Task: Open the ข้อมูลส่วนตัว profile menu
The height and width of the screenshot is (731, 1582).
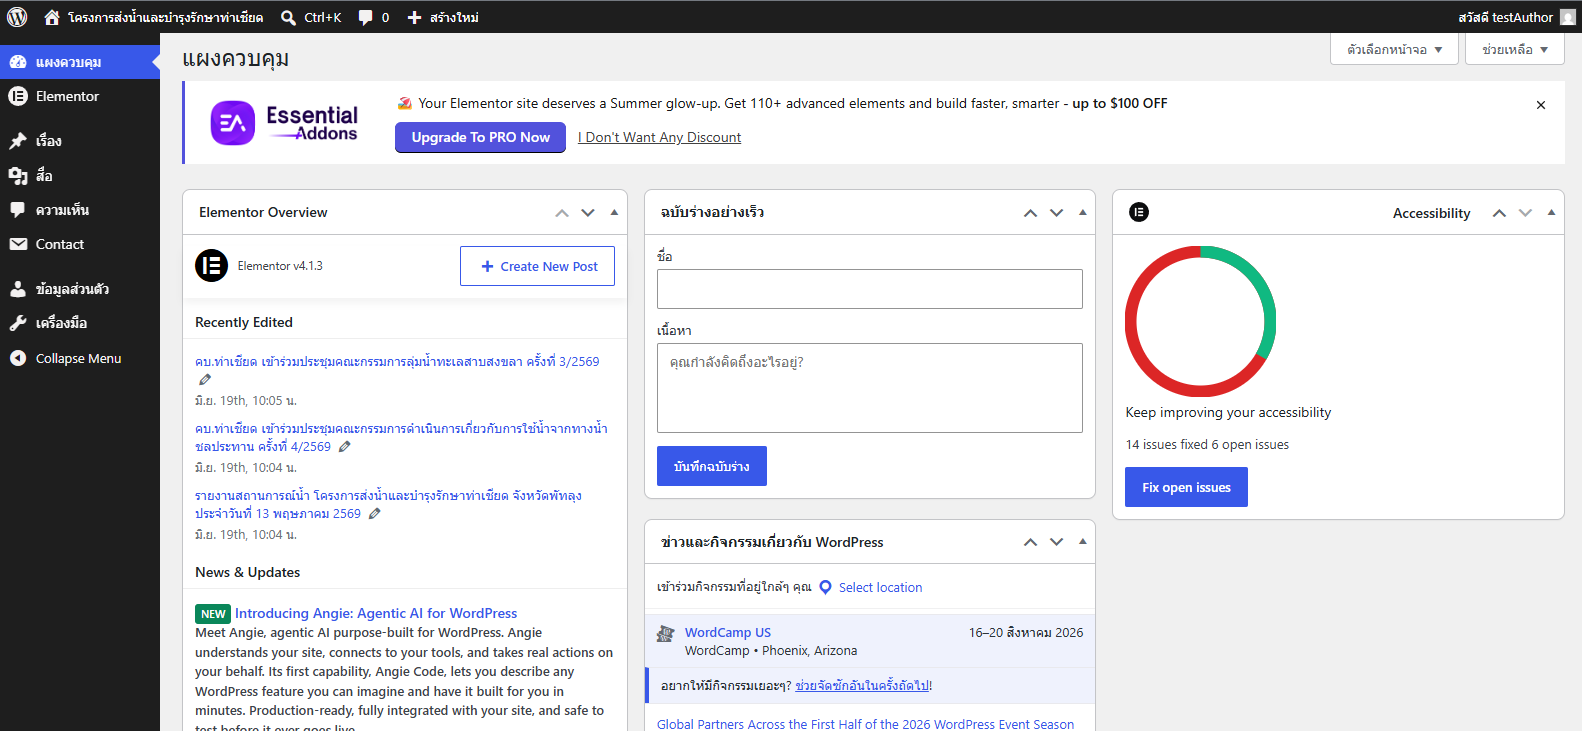Action: [80, 289]
